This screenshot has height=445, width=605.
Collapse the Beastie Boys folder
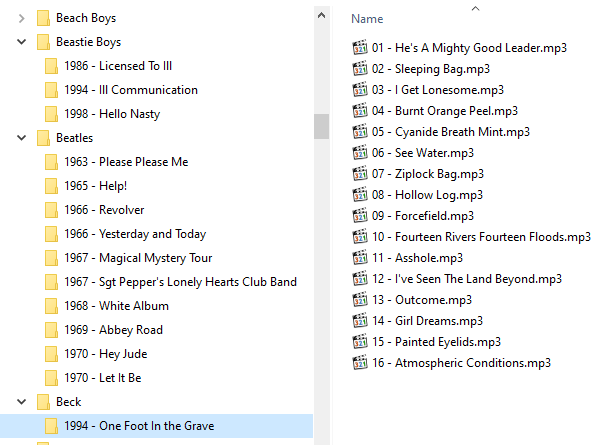pos(22,42)
